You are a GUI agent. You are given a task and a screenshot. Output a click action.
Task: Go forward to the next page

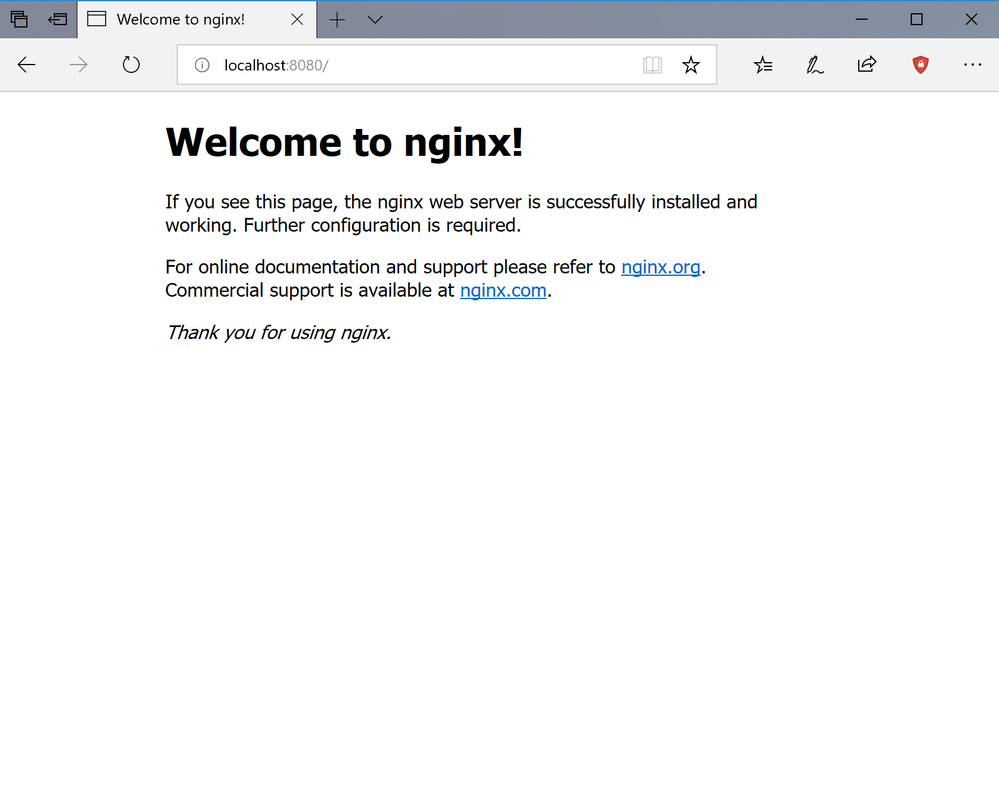(78, 64)
